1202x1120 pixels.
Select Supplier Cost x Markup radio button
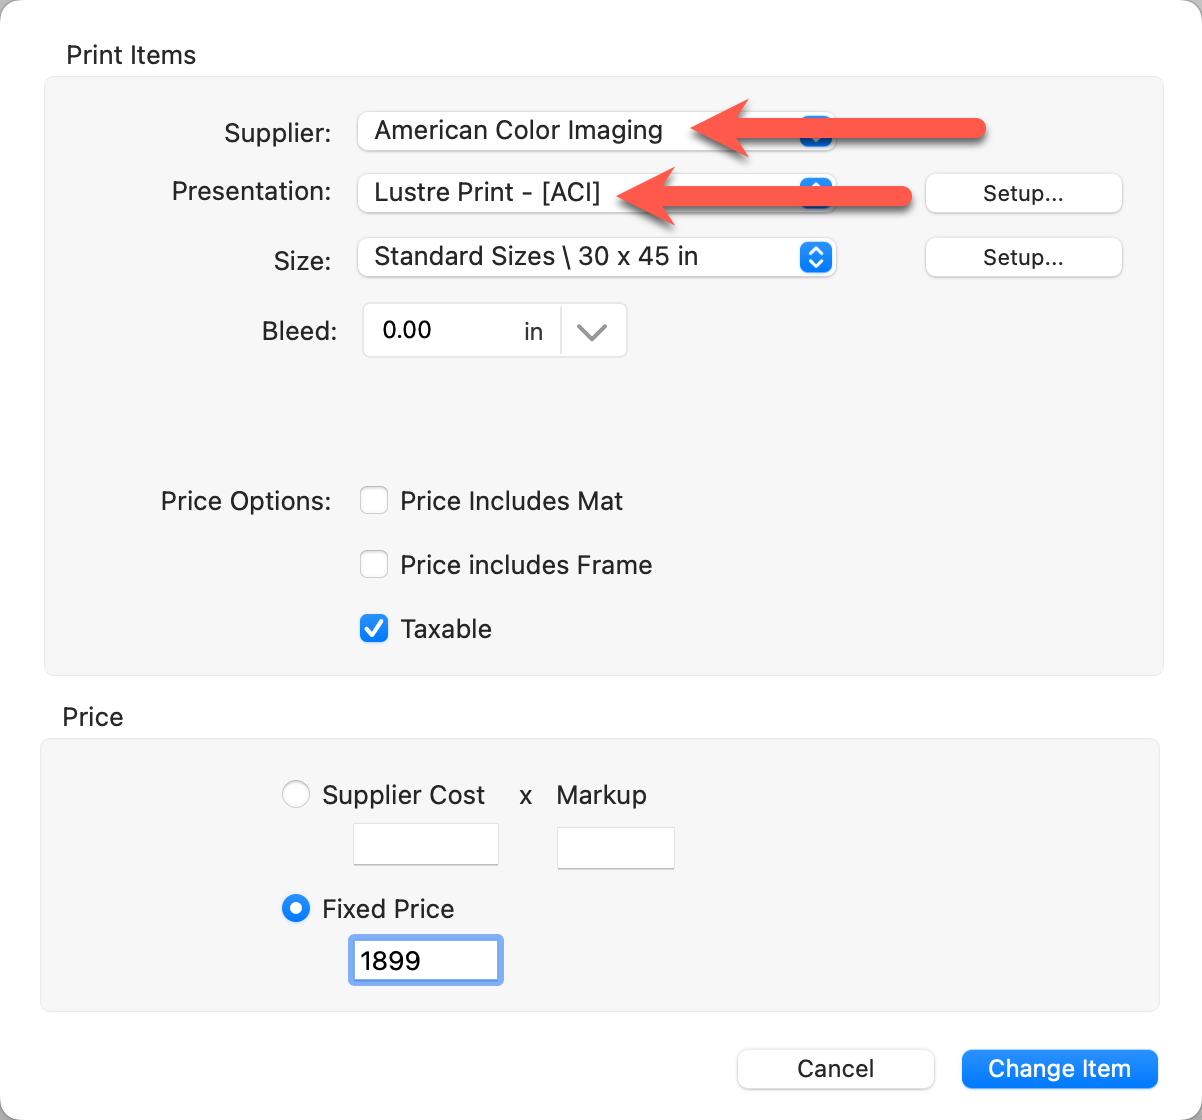tap(296, 795)
